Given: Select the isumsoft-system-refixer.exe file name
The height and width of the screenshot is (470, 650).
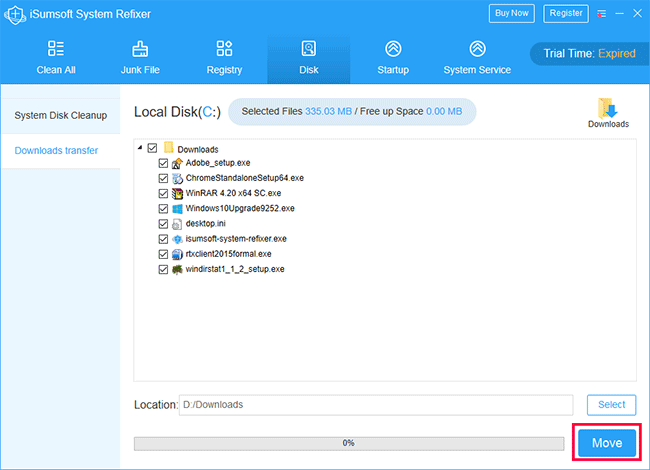Looking at the screenshot, I should tap(236, 239).
